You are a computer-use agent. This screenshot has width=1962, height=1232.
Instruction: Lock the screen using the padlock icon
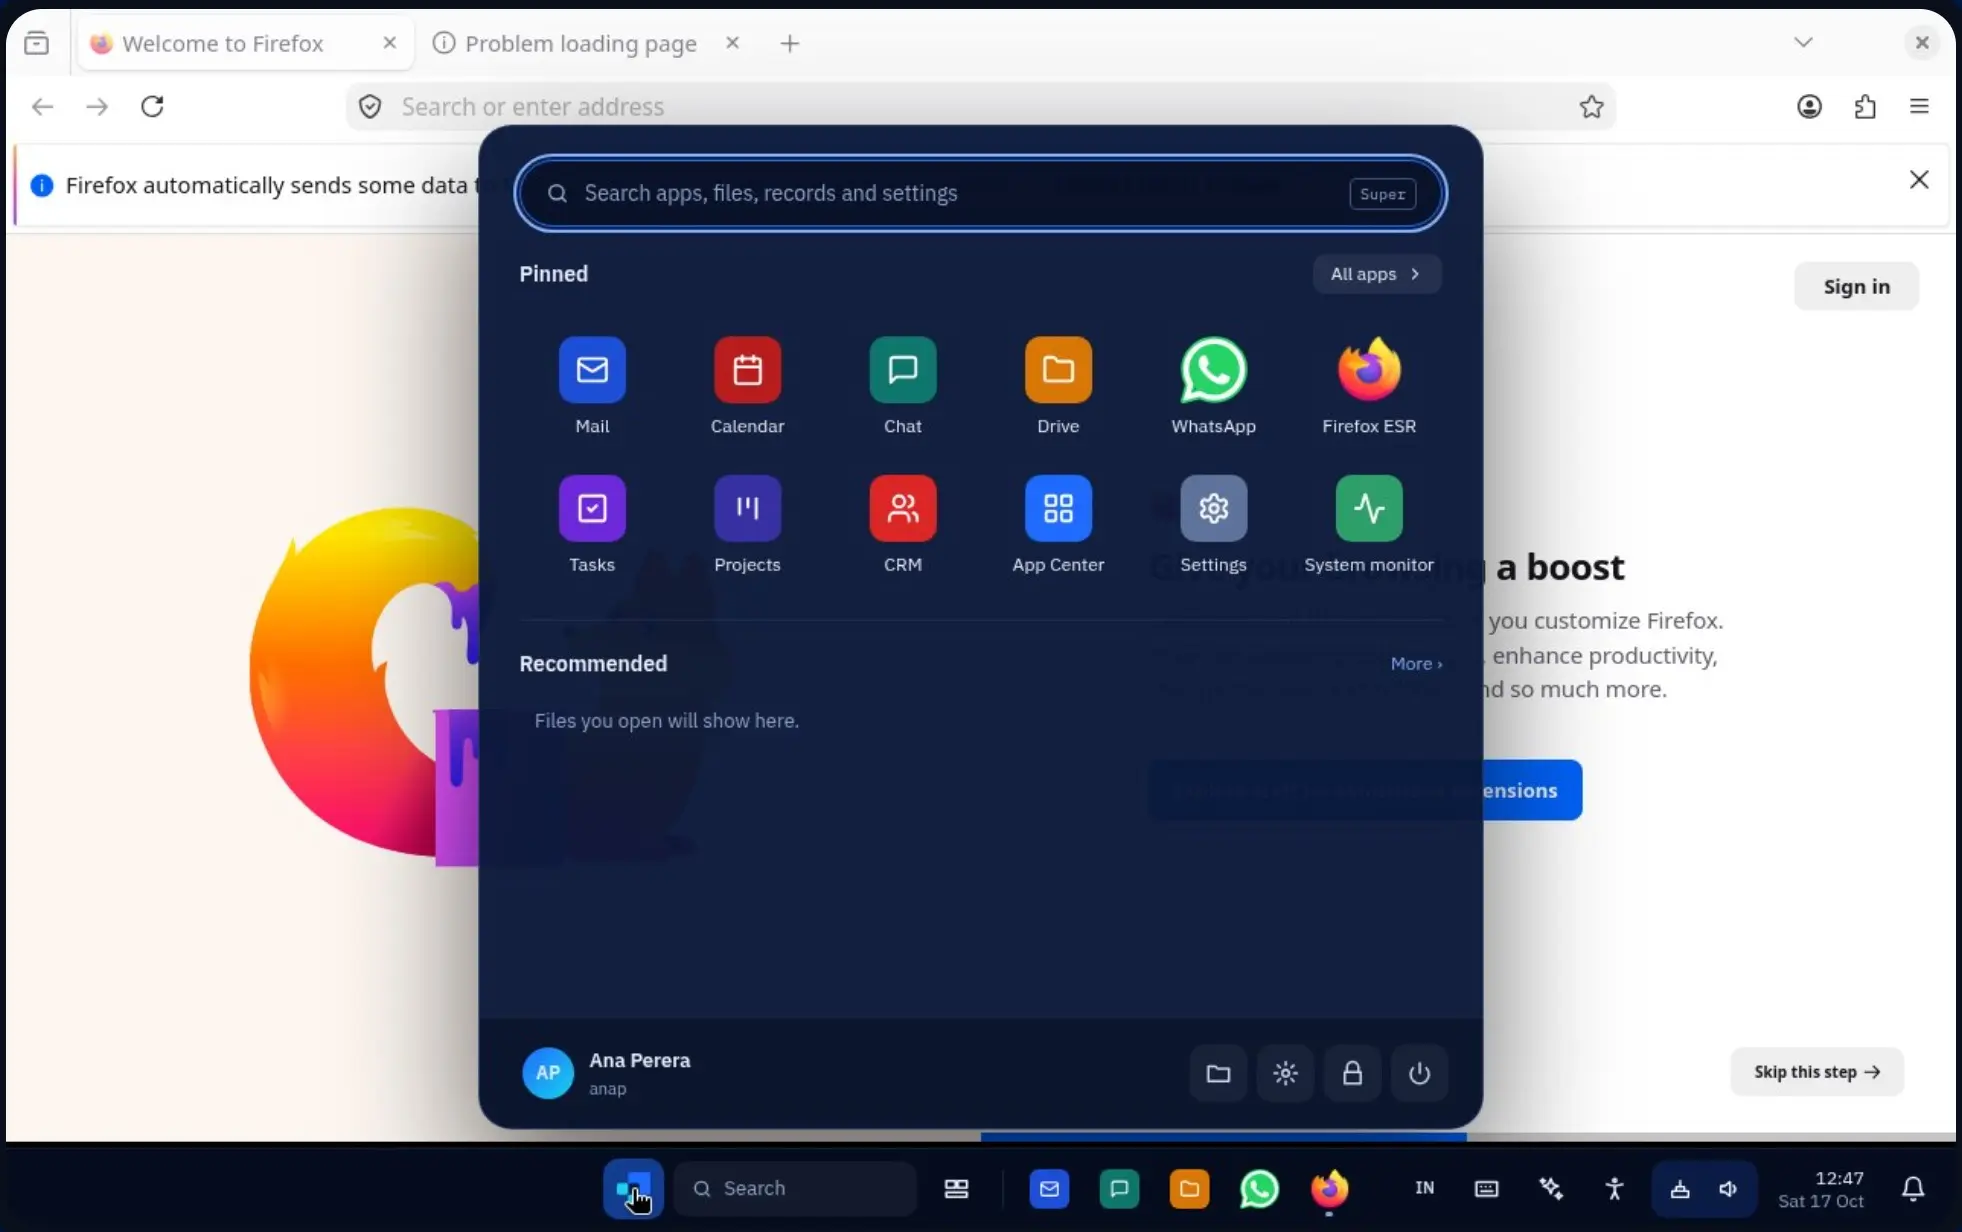[x=1352, y=1073]
